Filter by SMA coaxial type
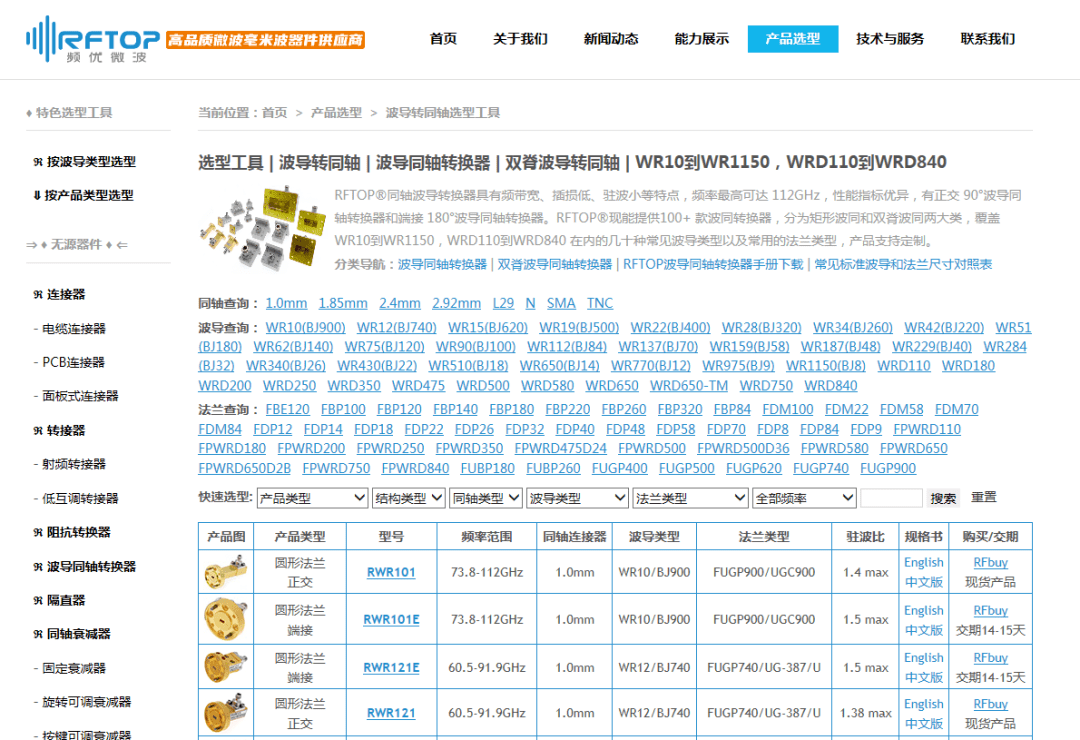 (x=561, y=303)
